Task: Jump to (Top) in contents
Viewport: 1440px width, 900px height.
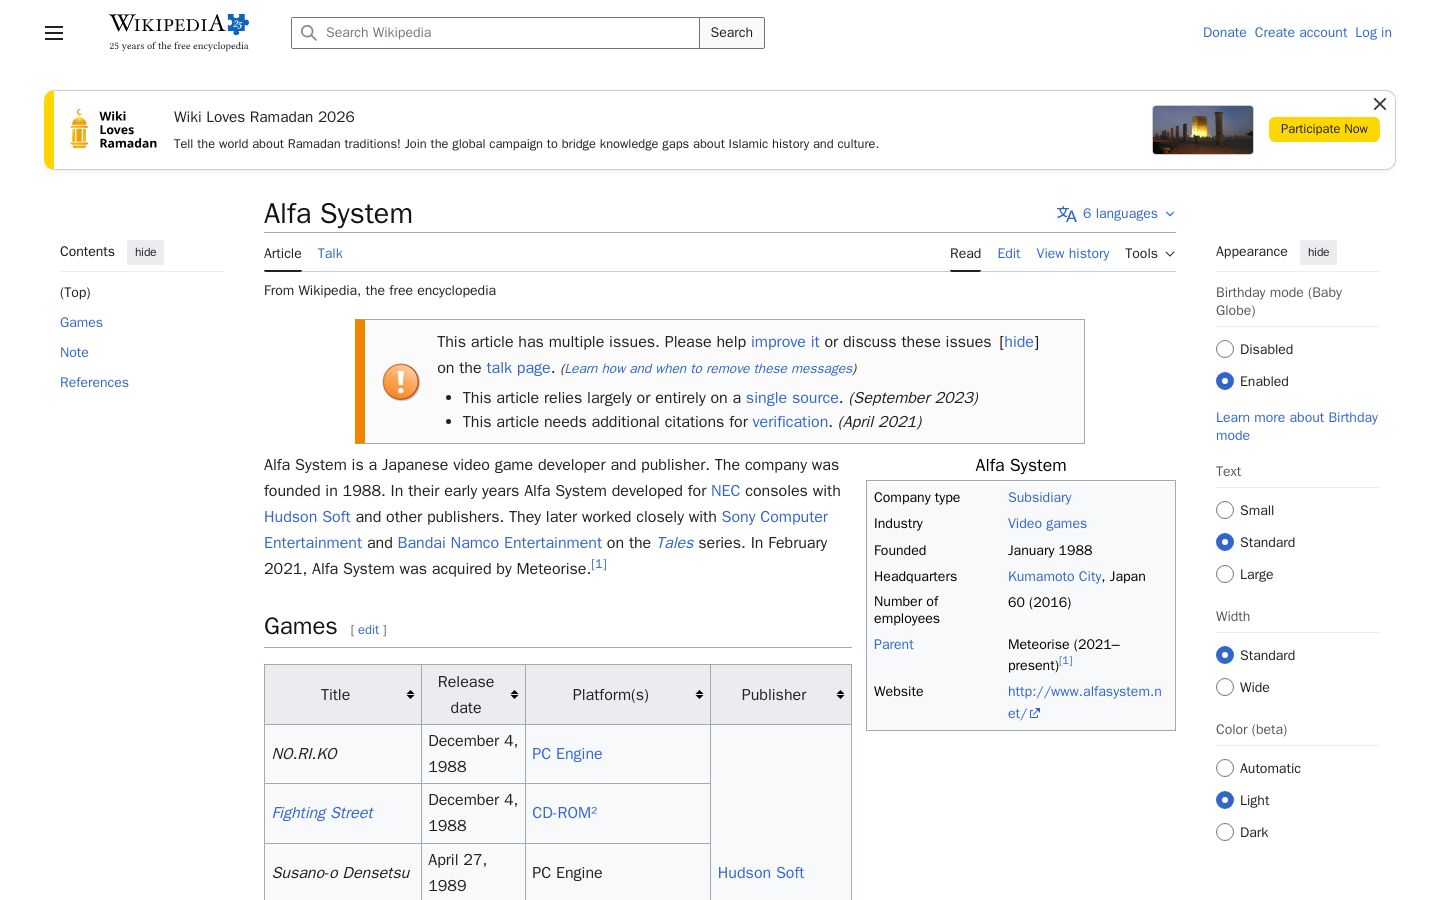Action: (75, 293)
